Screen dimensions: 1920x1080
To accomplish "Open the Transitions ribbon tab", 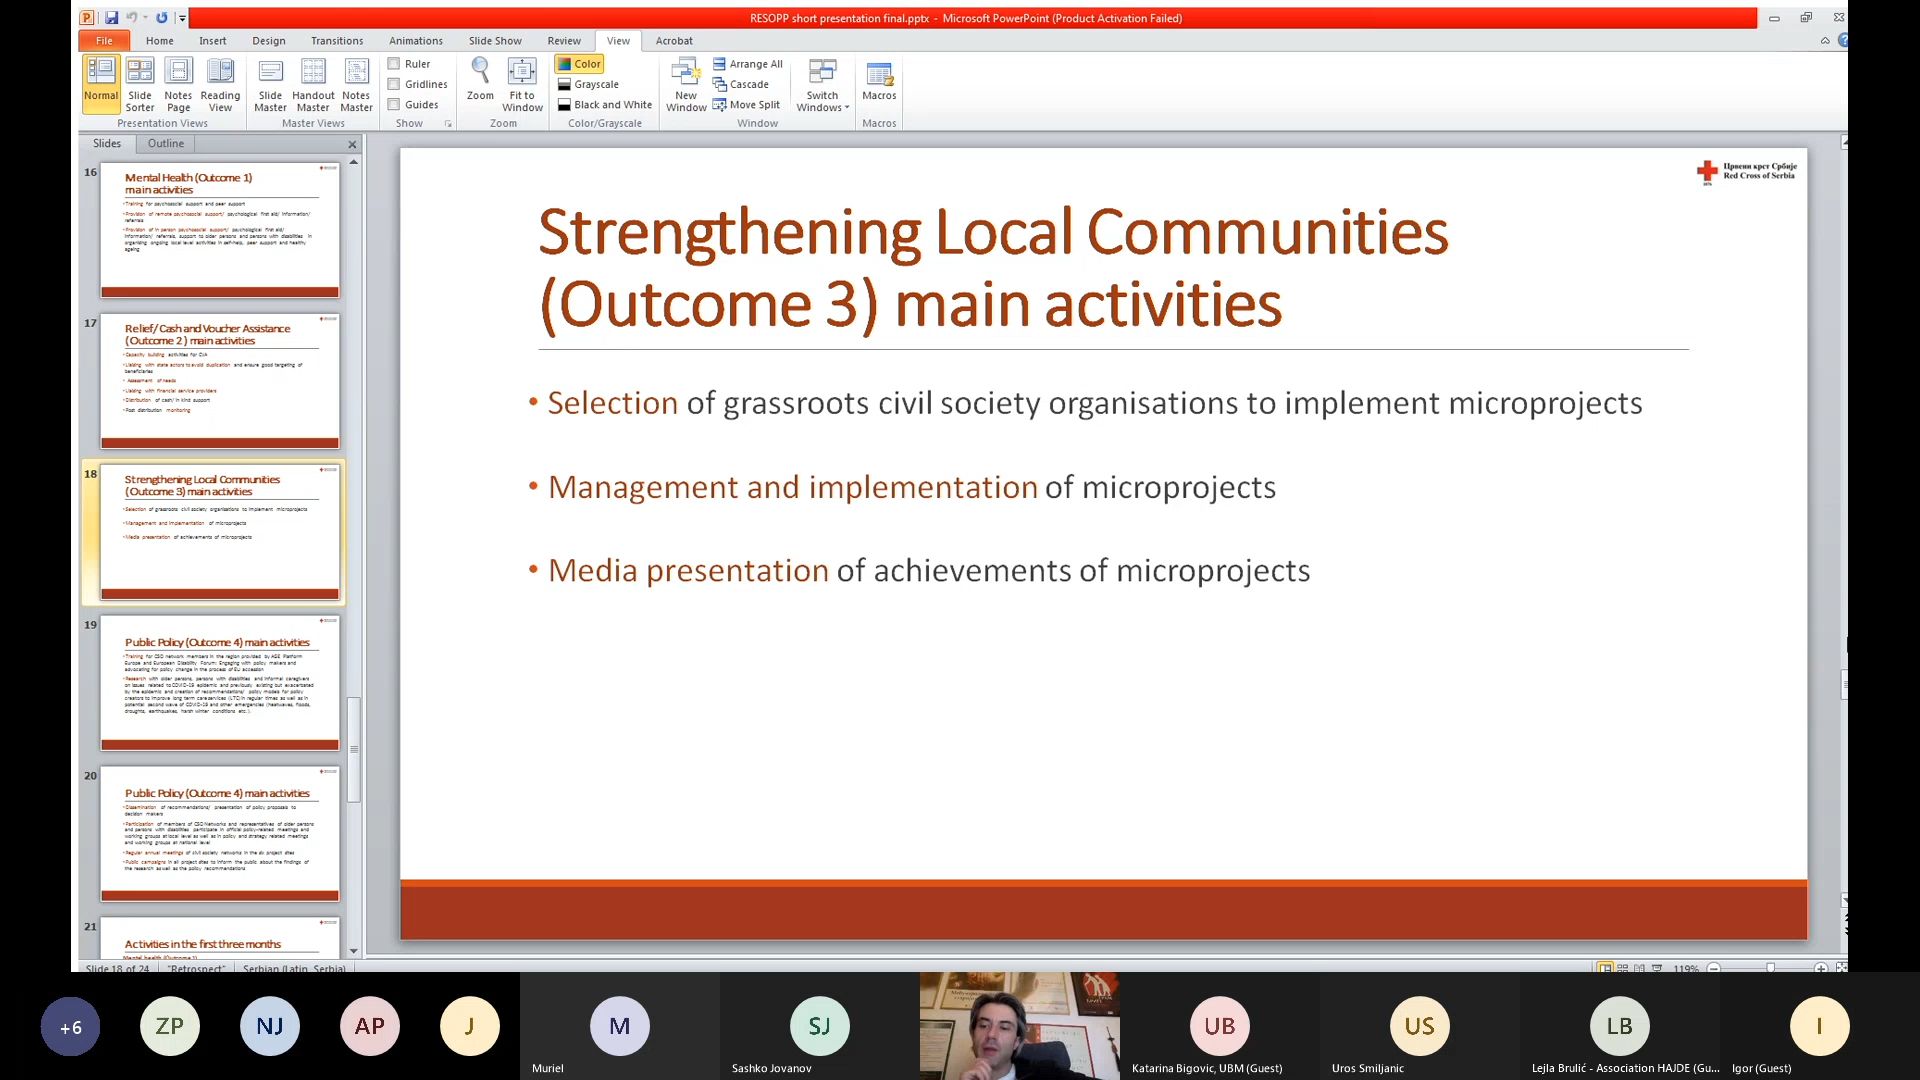I will 336,41.
